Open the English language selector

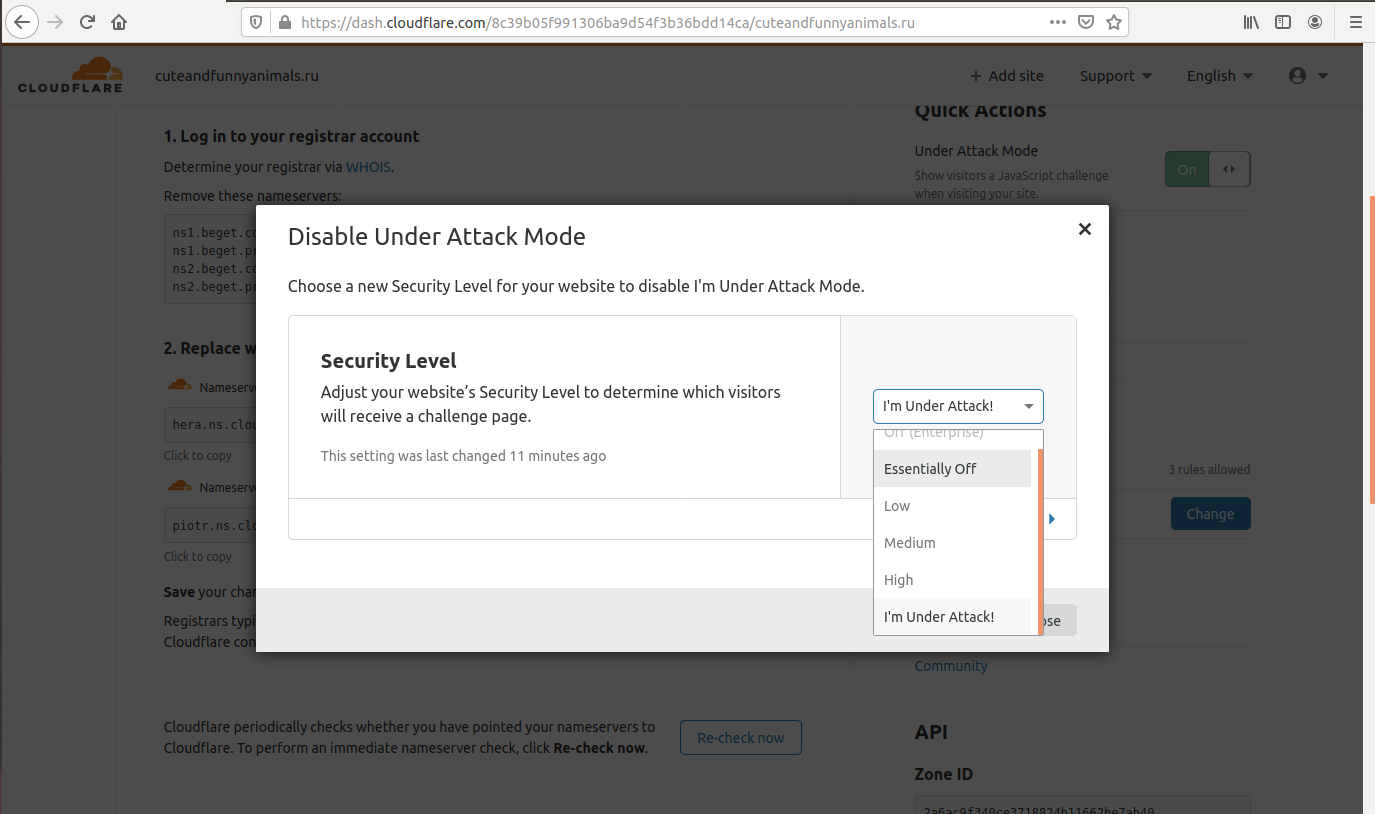pyautogui.click(x=1219, y=76)
